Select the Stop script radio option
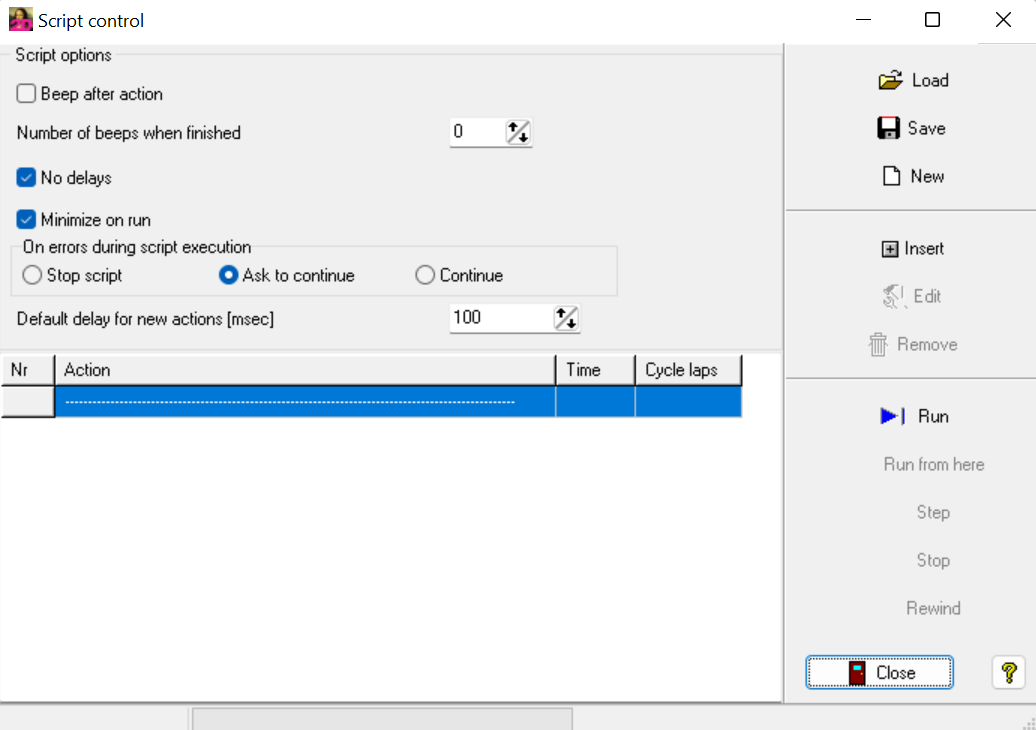The height and width of the screenshot is (730, 1036). [32, 275]
